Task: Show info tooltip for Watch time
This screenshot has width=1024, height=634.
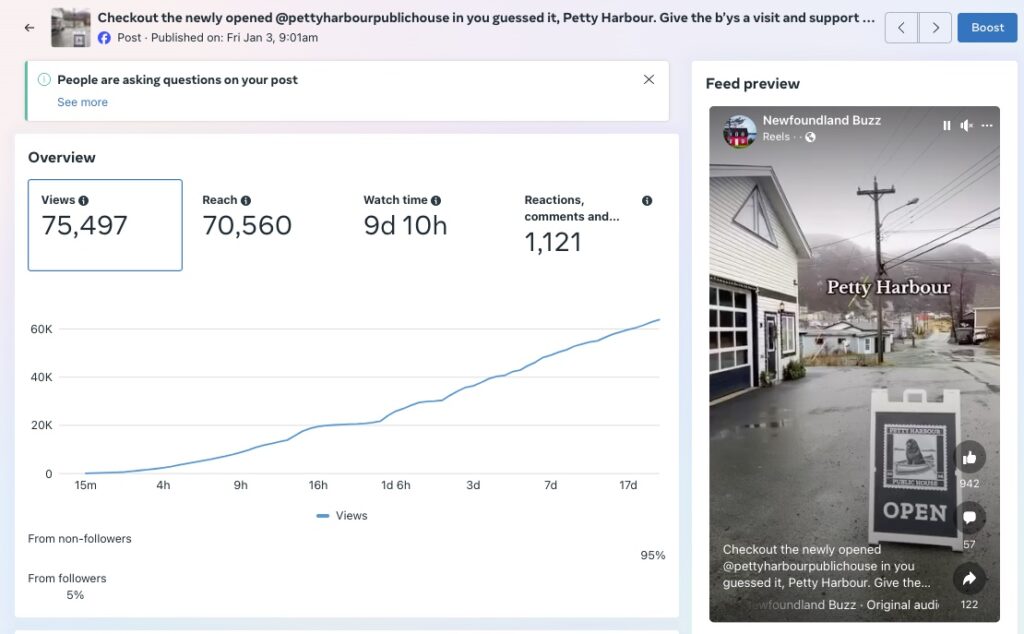Action: coord(436,200)
